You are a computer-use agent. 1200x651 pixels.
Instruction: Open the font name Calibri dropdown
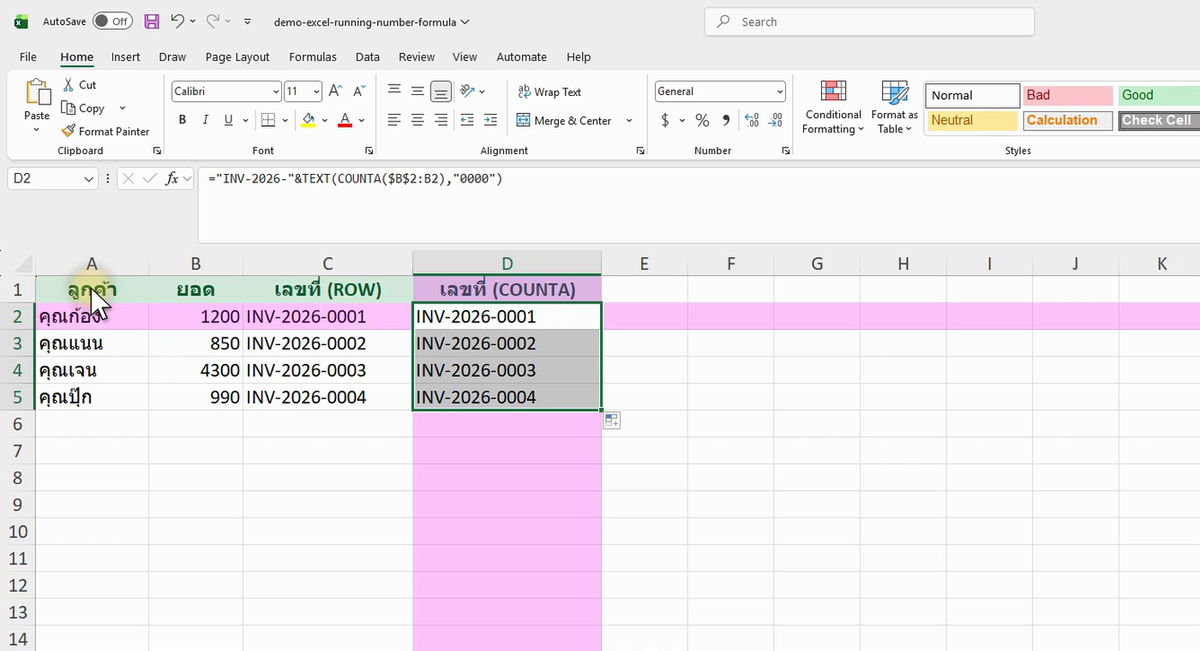tap(276, 91)
